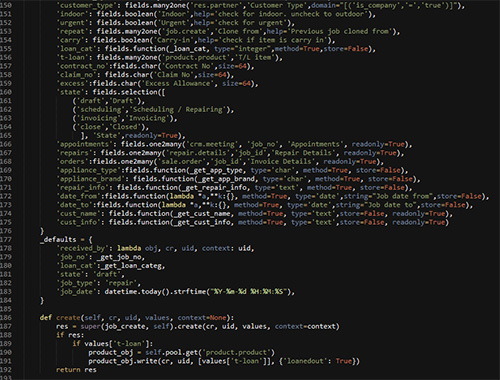Click the 'appointments' field key
The image size is (500, 380).
click(x=84, y=144)
